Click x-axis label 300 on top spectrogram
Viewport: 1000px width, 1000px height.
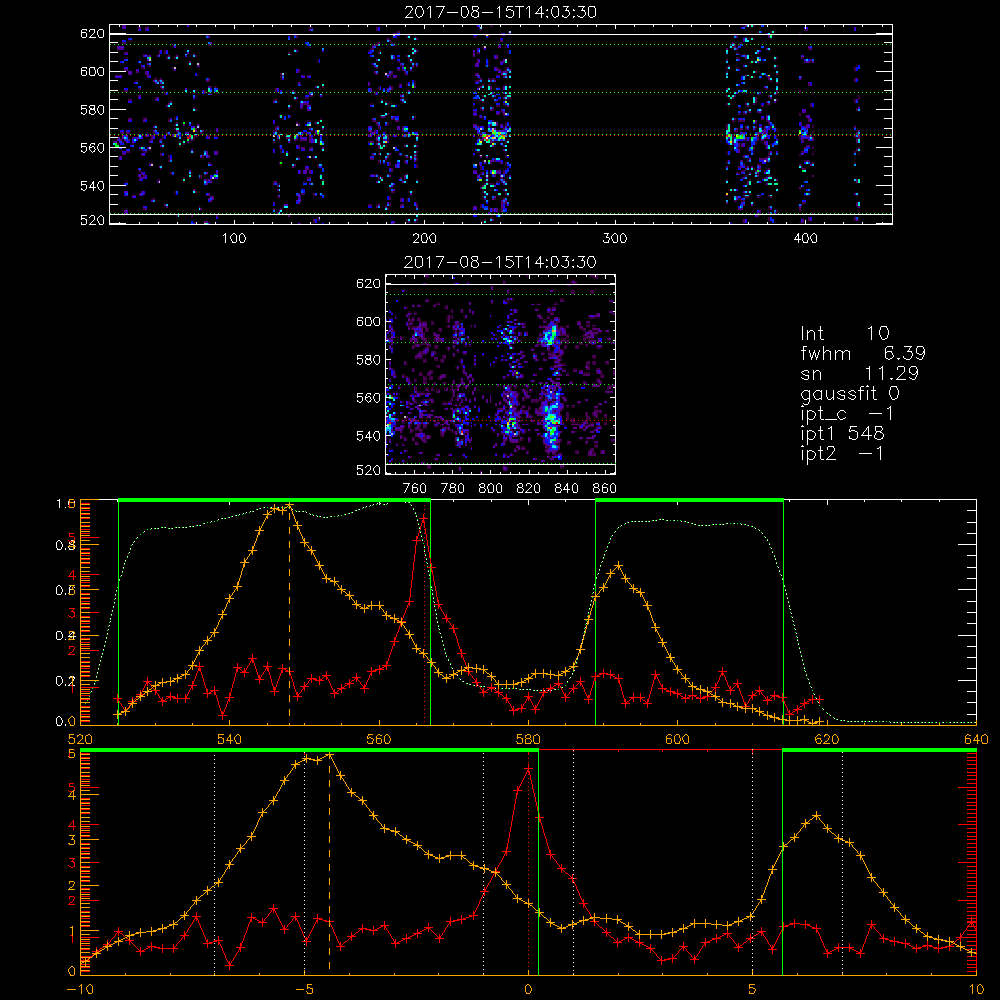tap(615, 239)
